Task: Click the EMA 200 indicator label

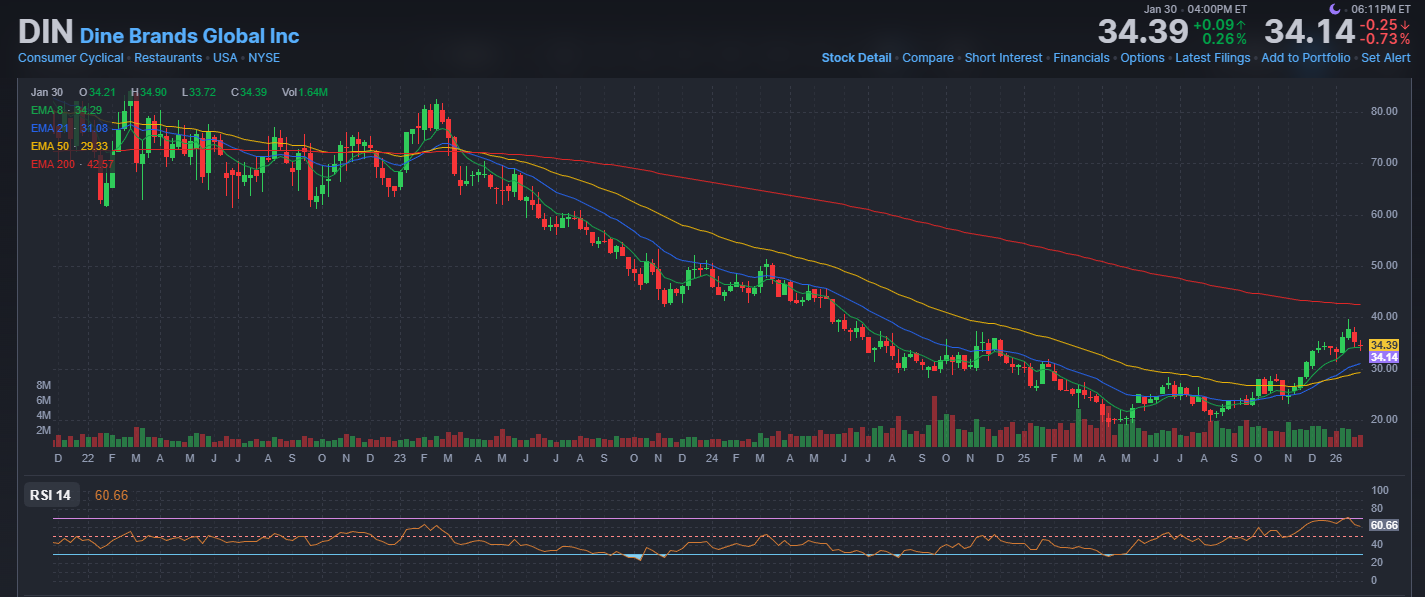Action: (72, 164)
